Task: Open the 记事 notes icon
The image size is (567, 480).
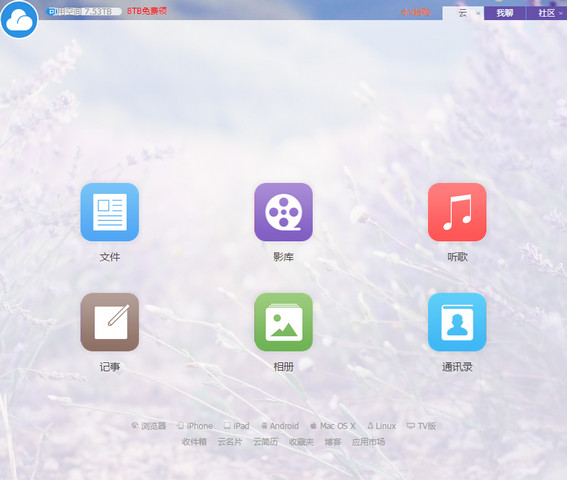Action: (110, 322)
